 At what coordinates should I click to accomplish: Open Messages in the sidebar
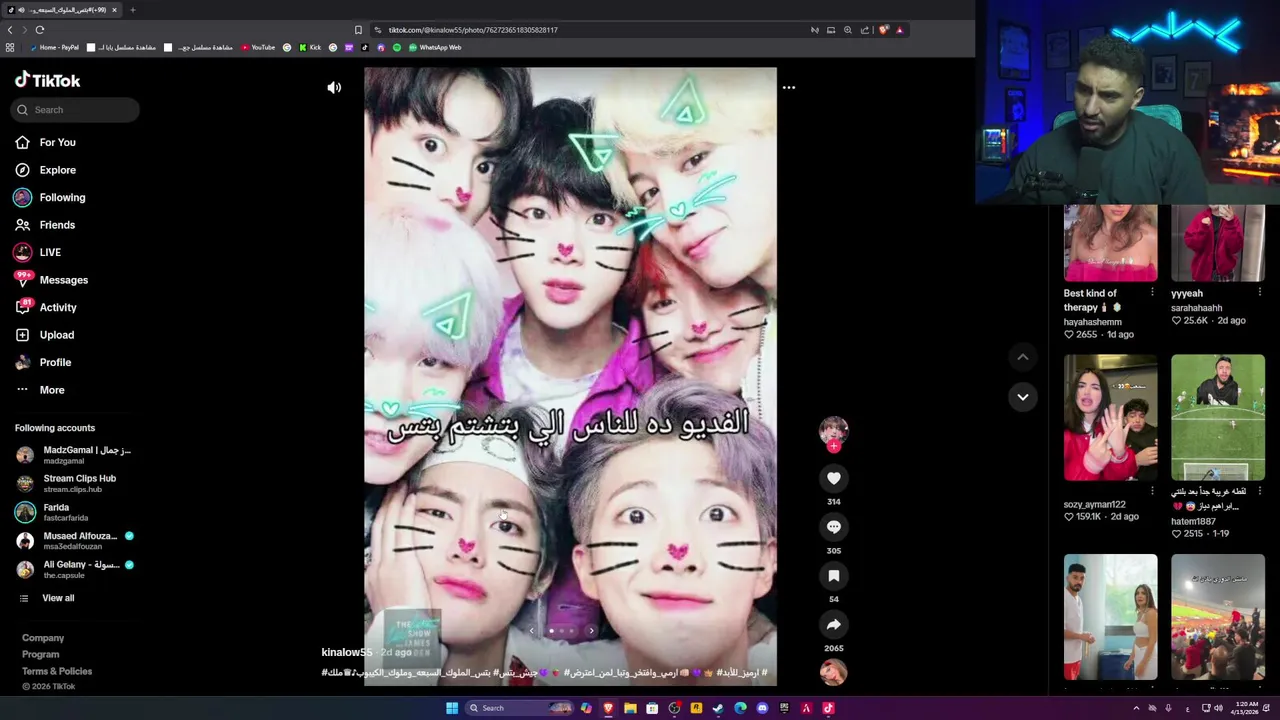[x=63, y=280]
